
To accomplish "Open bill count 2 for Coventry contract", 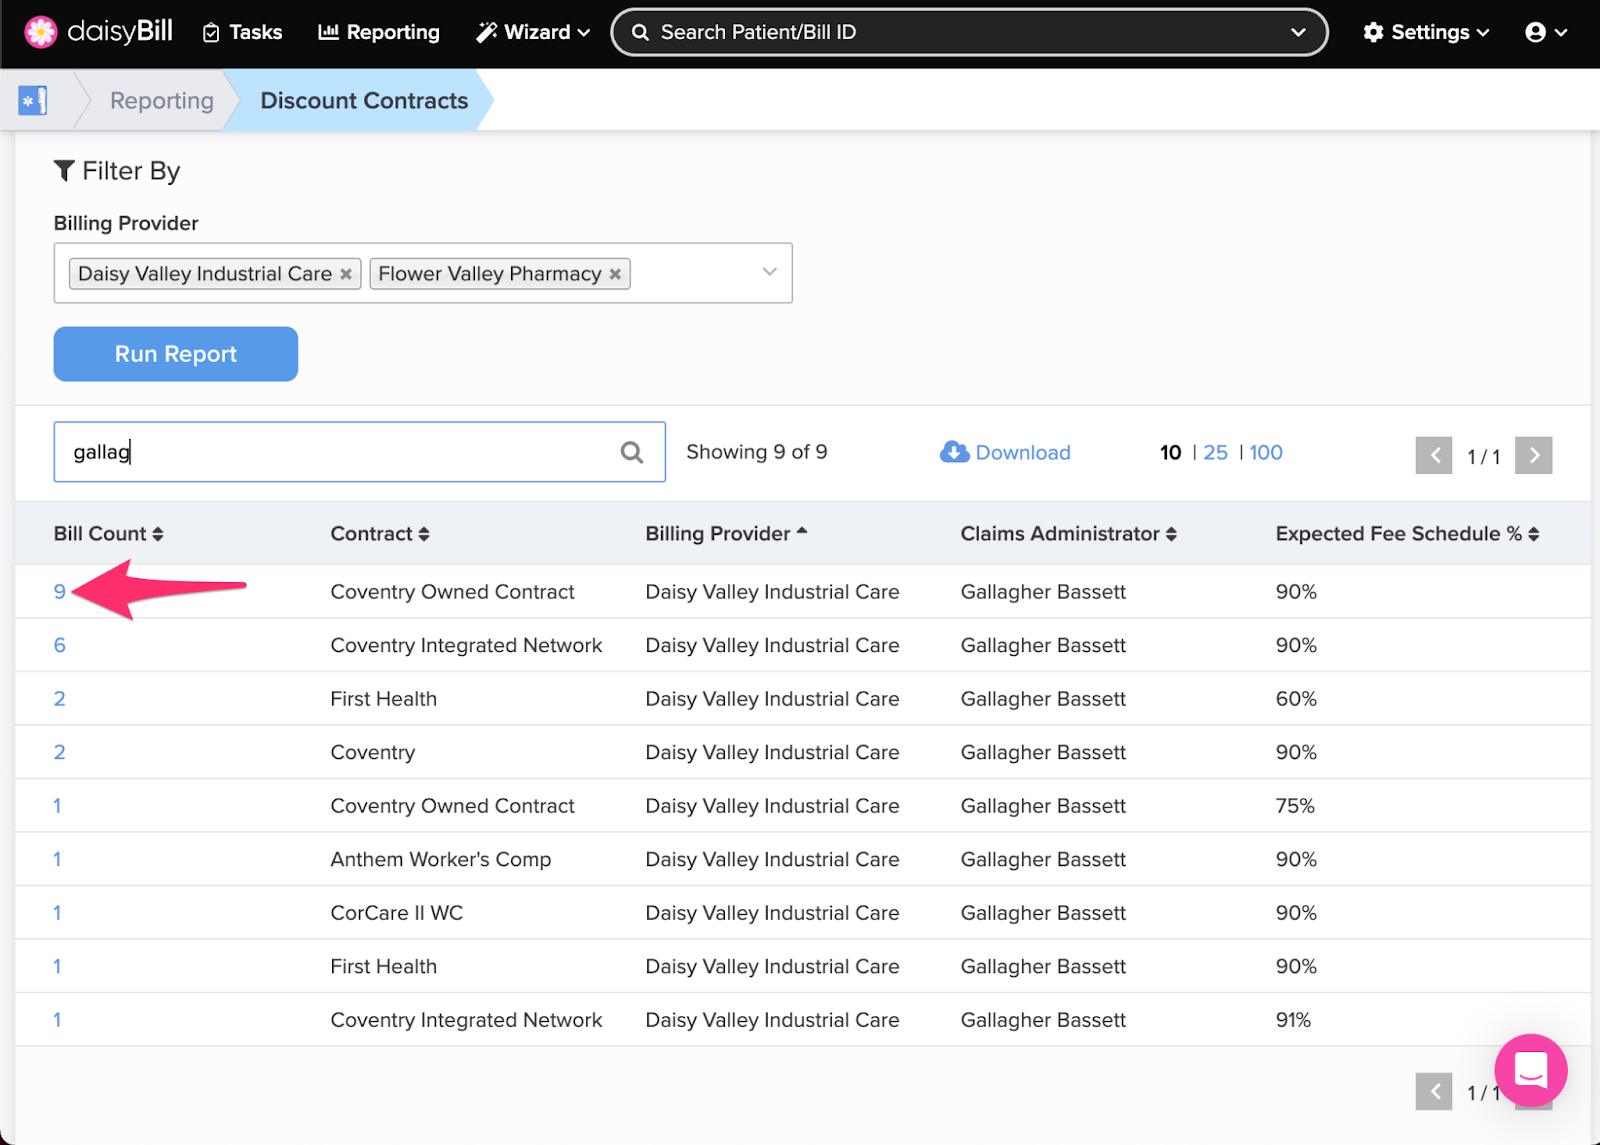I will [60, 752].
